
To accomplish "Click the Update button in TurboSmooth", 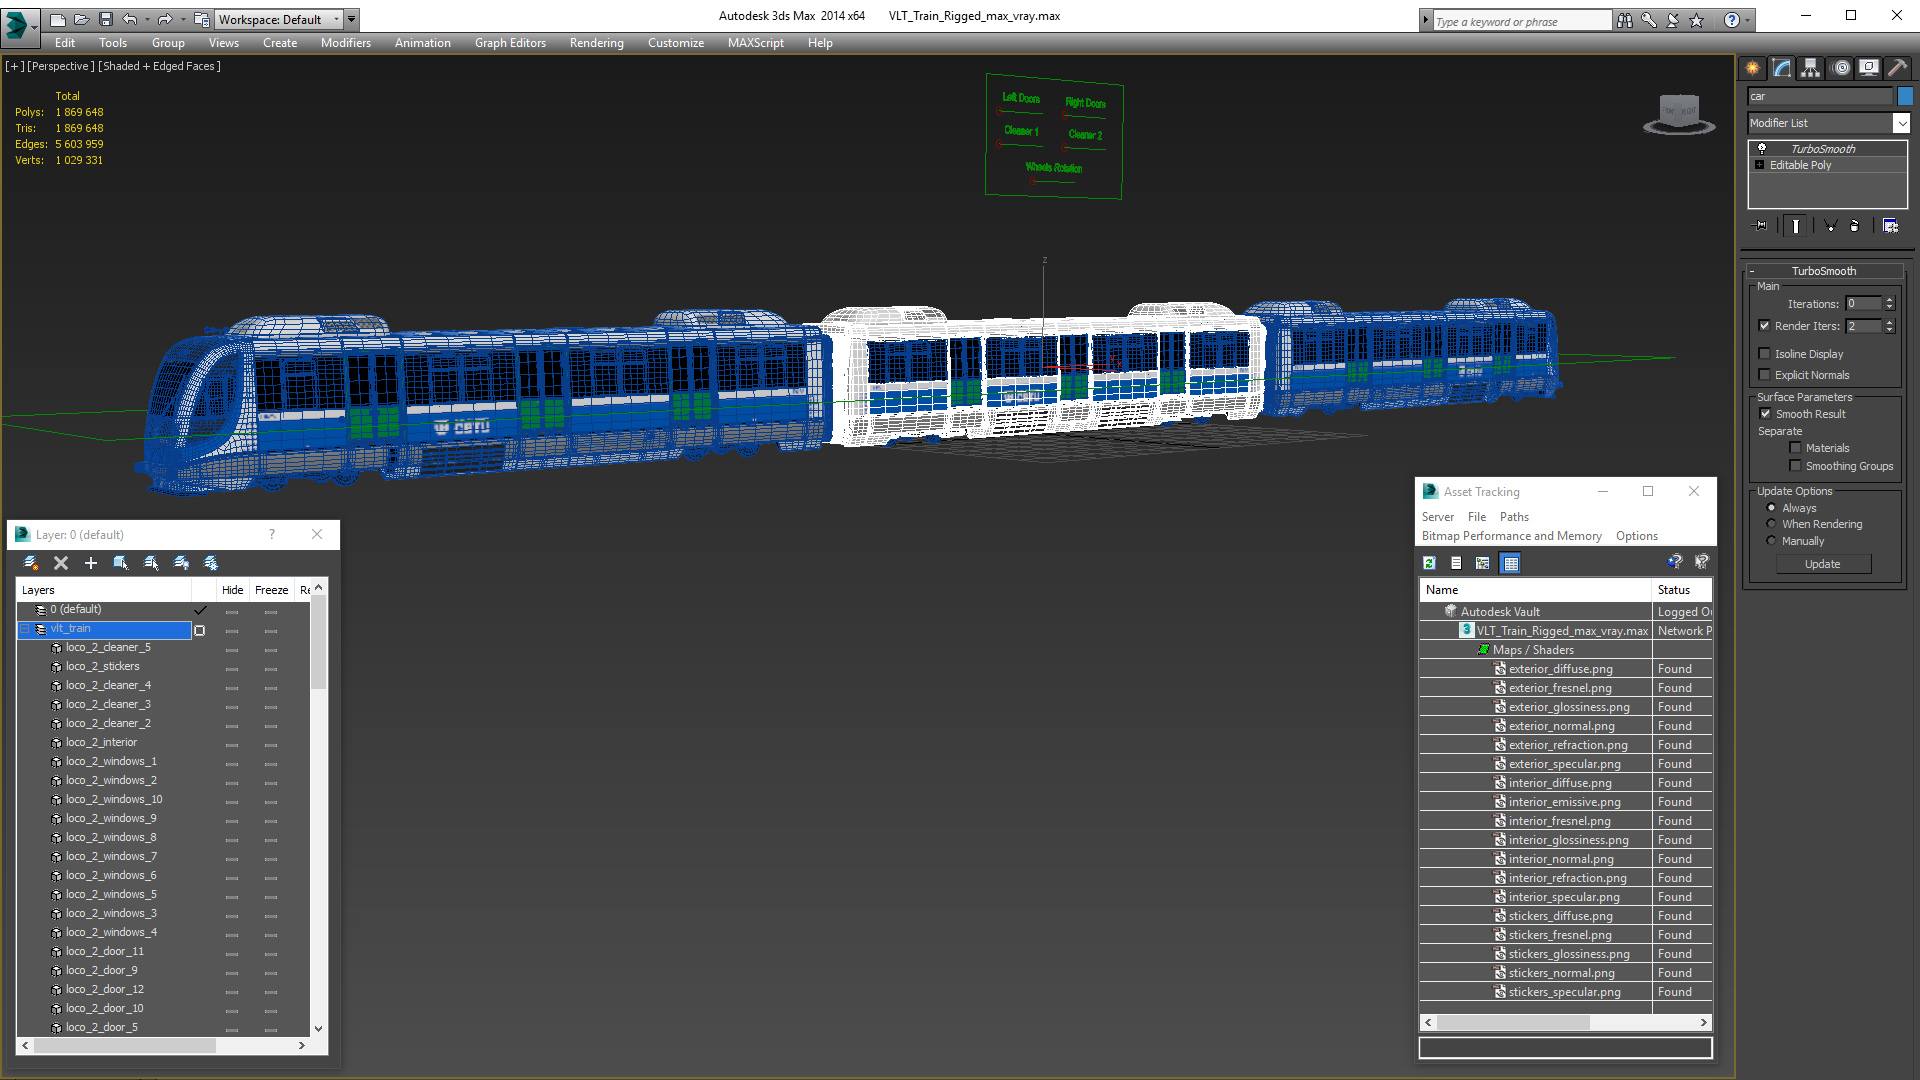I will tap(1822, 564).
